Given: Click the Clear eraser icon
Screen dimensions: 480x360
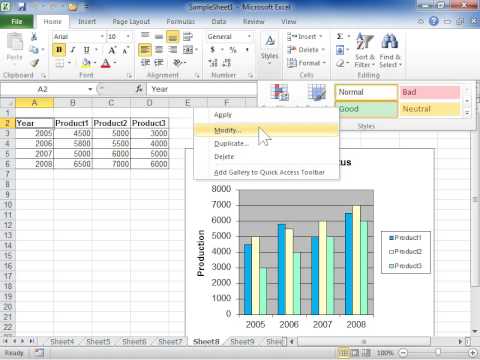Looking at the screenshot, I should (340, 63).
